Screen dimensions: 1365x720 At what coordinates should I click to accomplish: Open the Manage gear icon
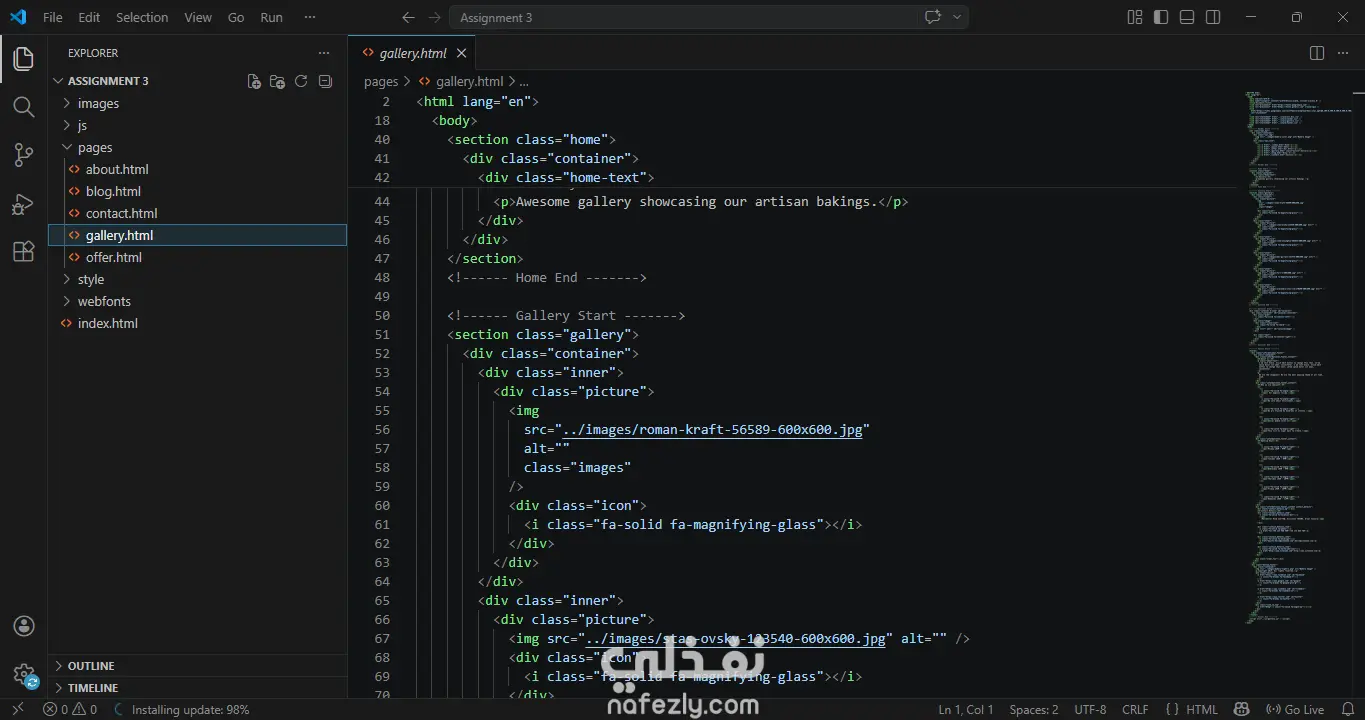(x=24, y=675)
